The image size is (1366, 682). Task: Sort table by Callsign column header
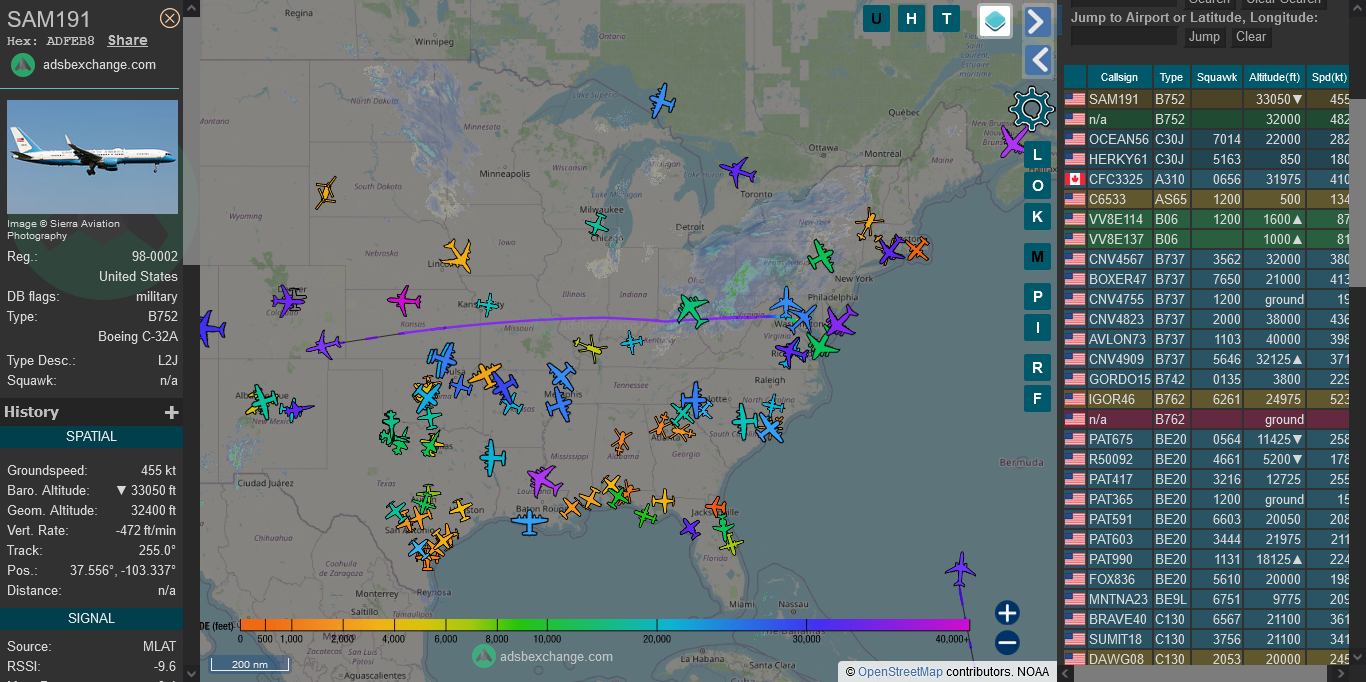[x=1119, y=77]
